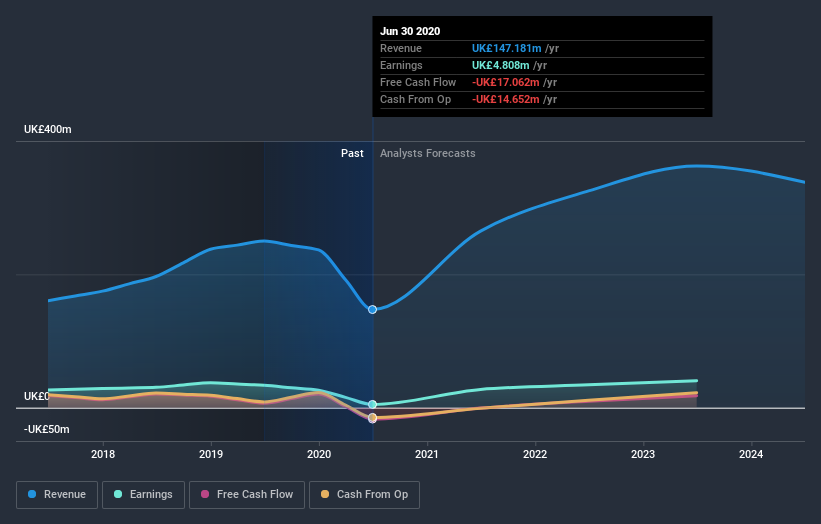Click the blue Revenue data point marker
Screen dimensions: 821x524
tap(372, 309)
